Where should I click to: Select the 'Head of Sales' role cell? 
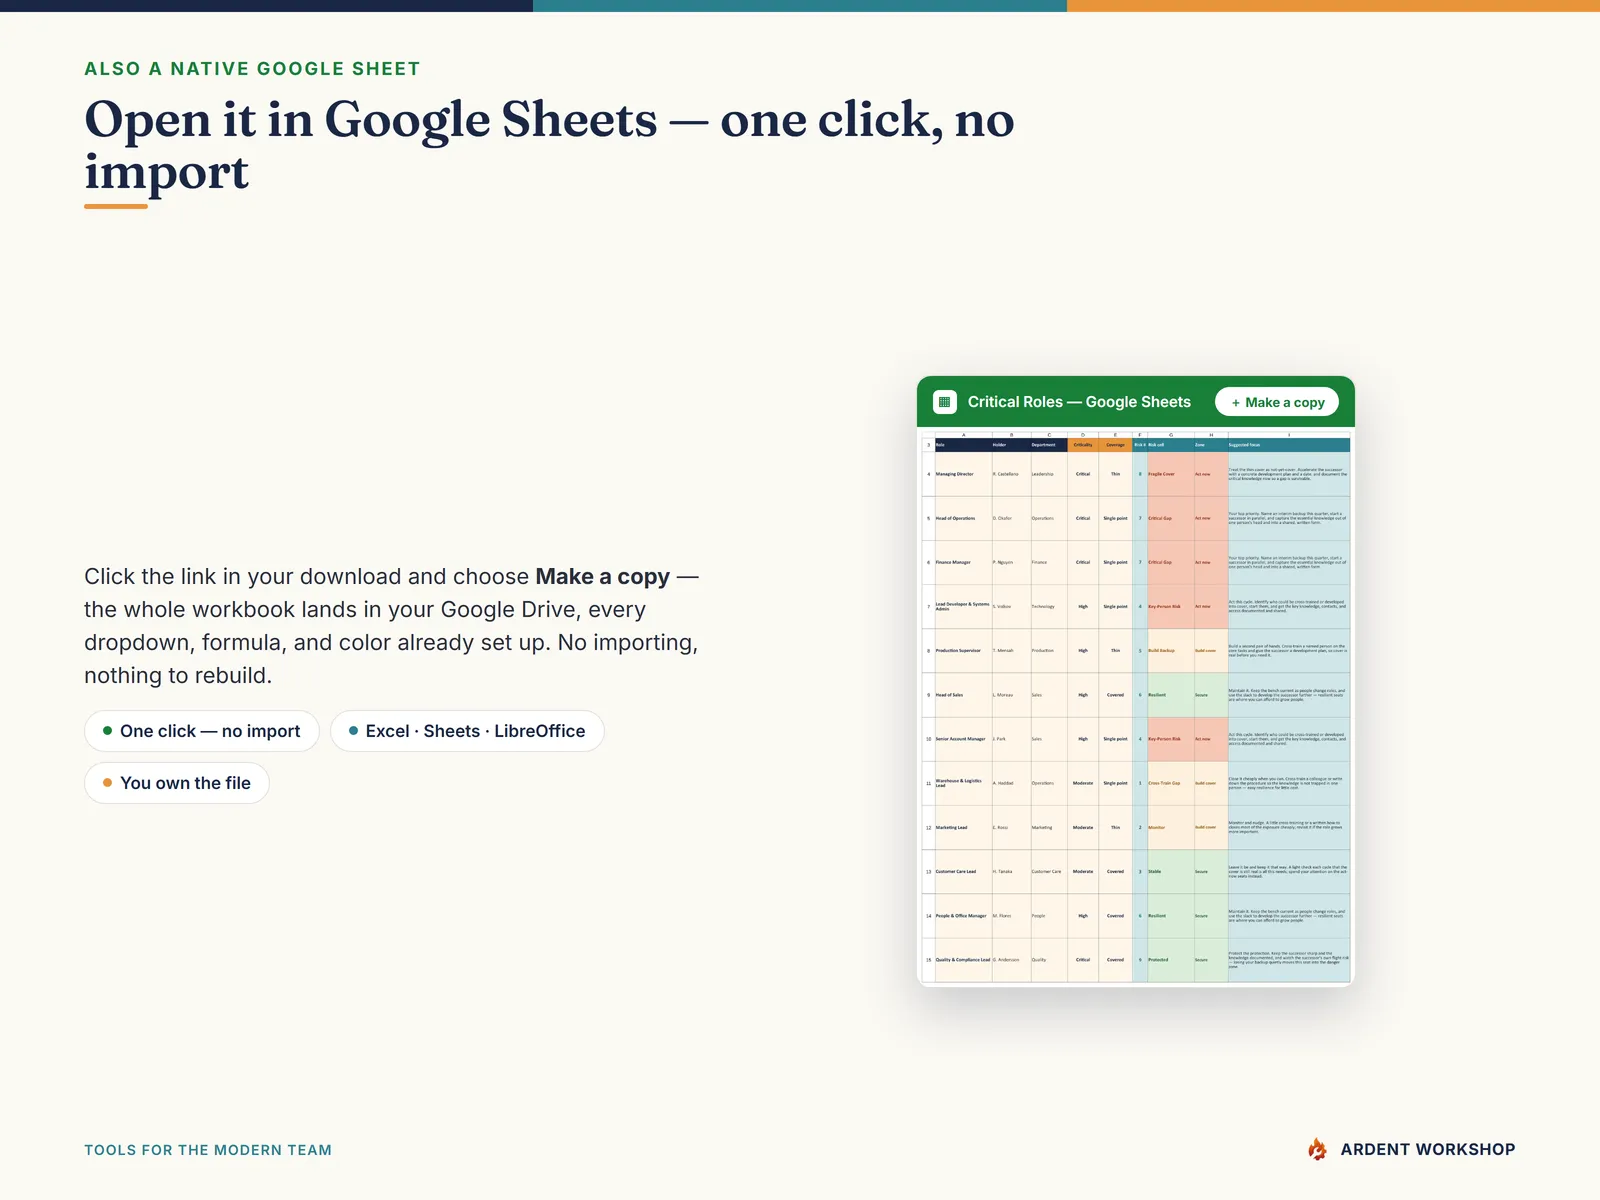[962, 695]
